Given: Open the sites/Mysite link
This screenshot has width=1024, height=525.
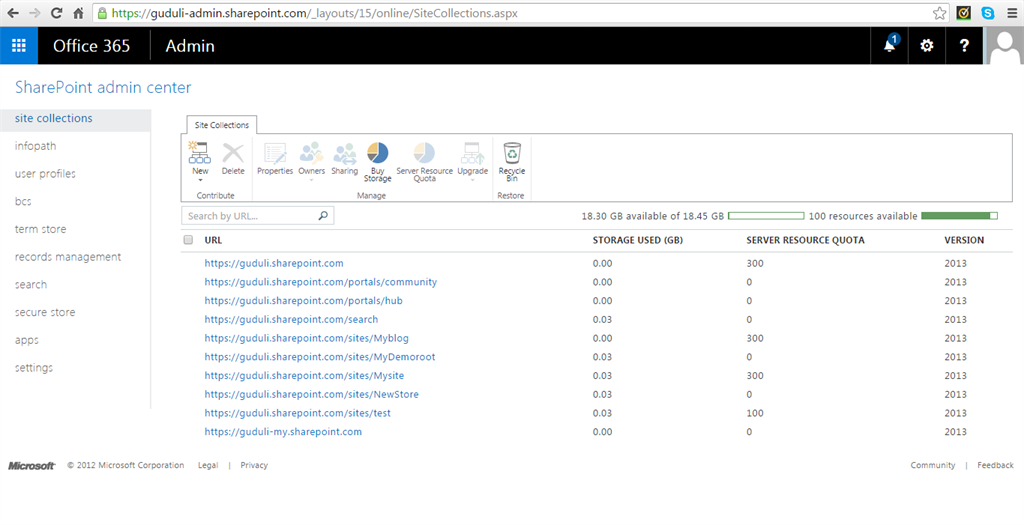Looking at the screenshot, I should click(304, 375).
